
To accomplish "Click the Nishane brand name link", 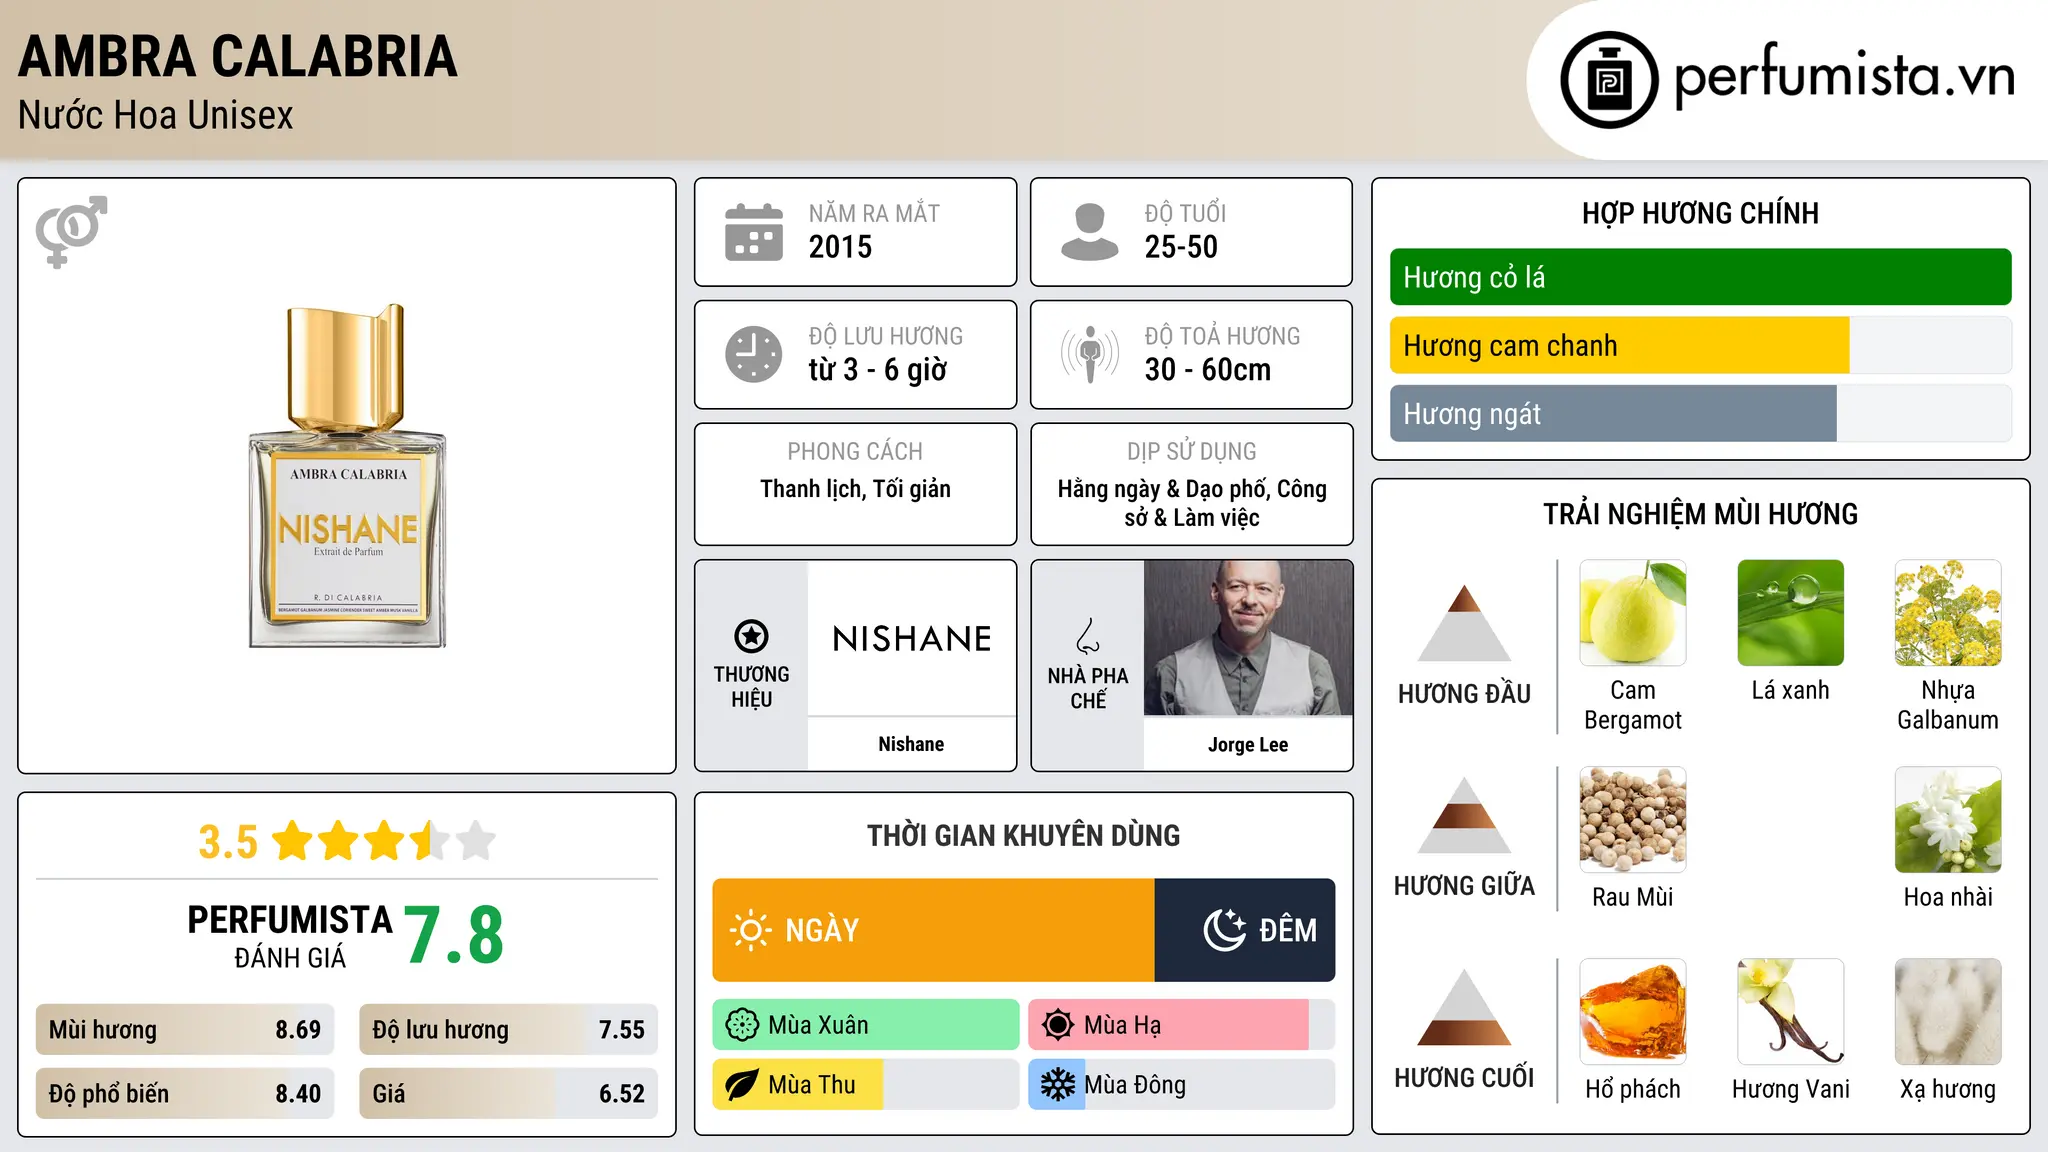I will click(x=911, y=744).
